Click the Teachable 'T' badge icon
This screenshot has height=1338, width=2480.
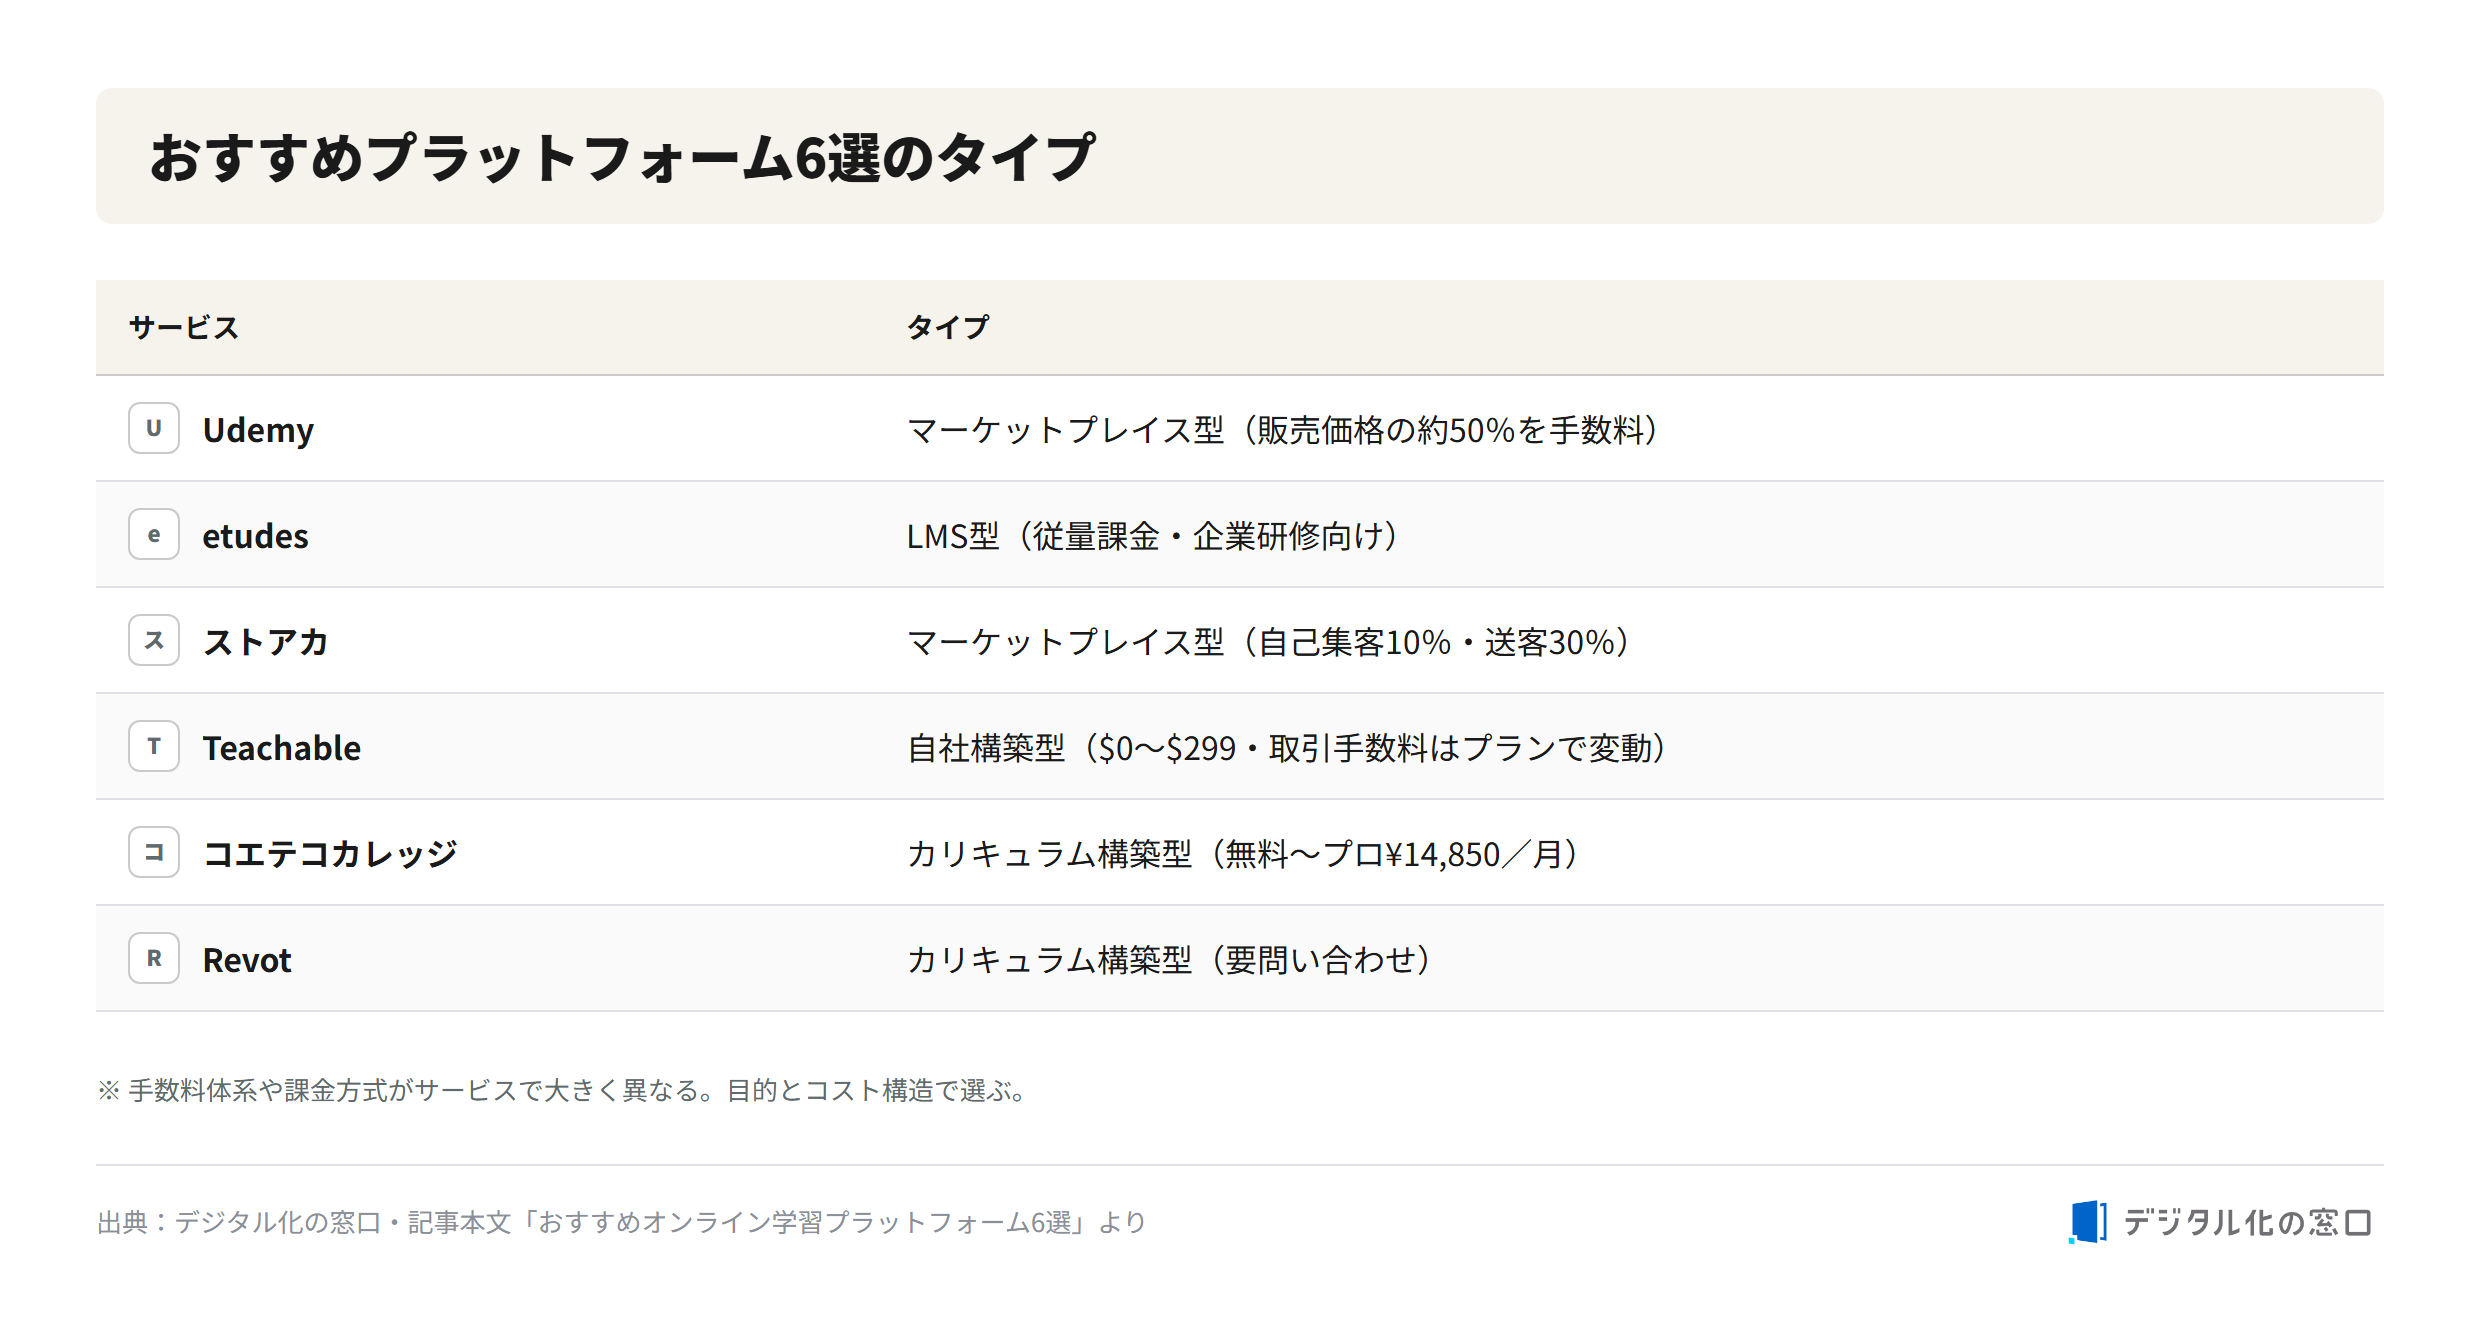click(154, 746)
